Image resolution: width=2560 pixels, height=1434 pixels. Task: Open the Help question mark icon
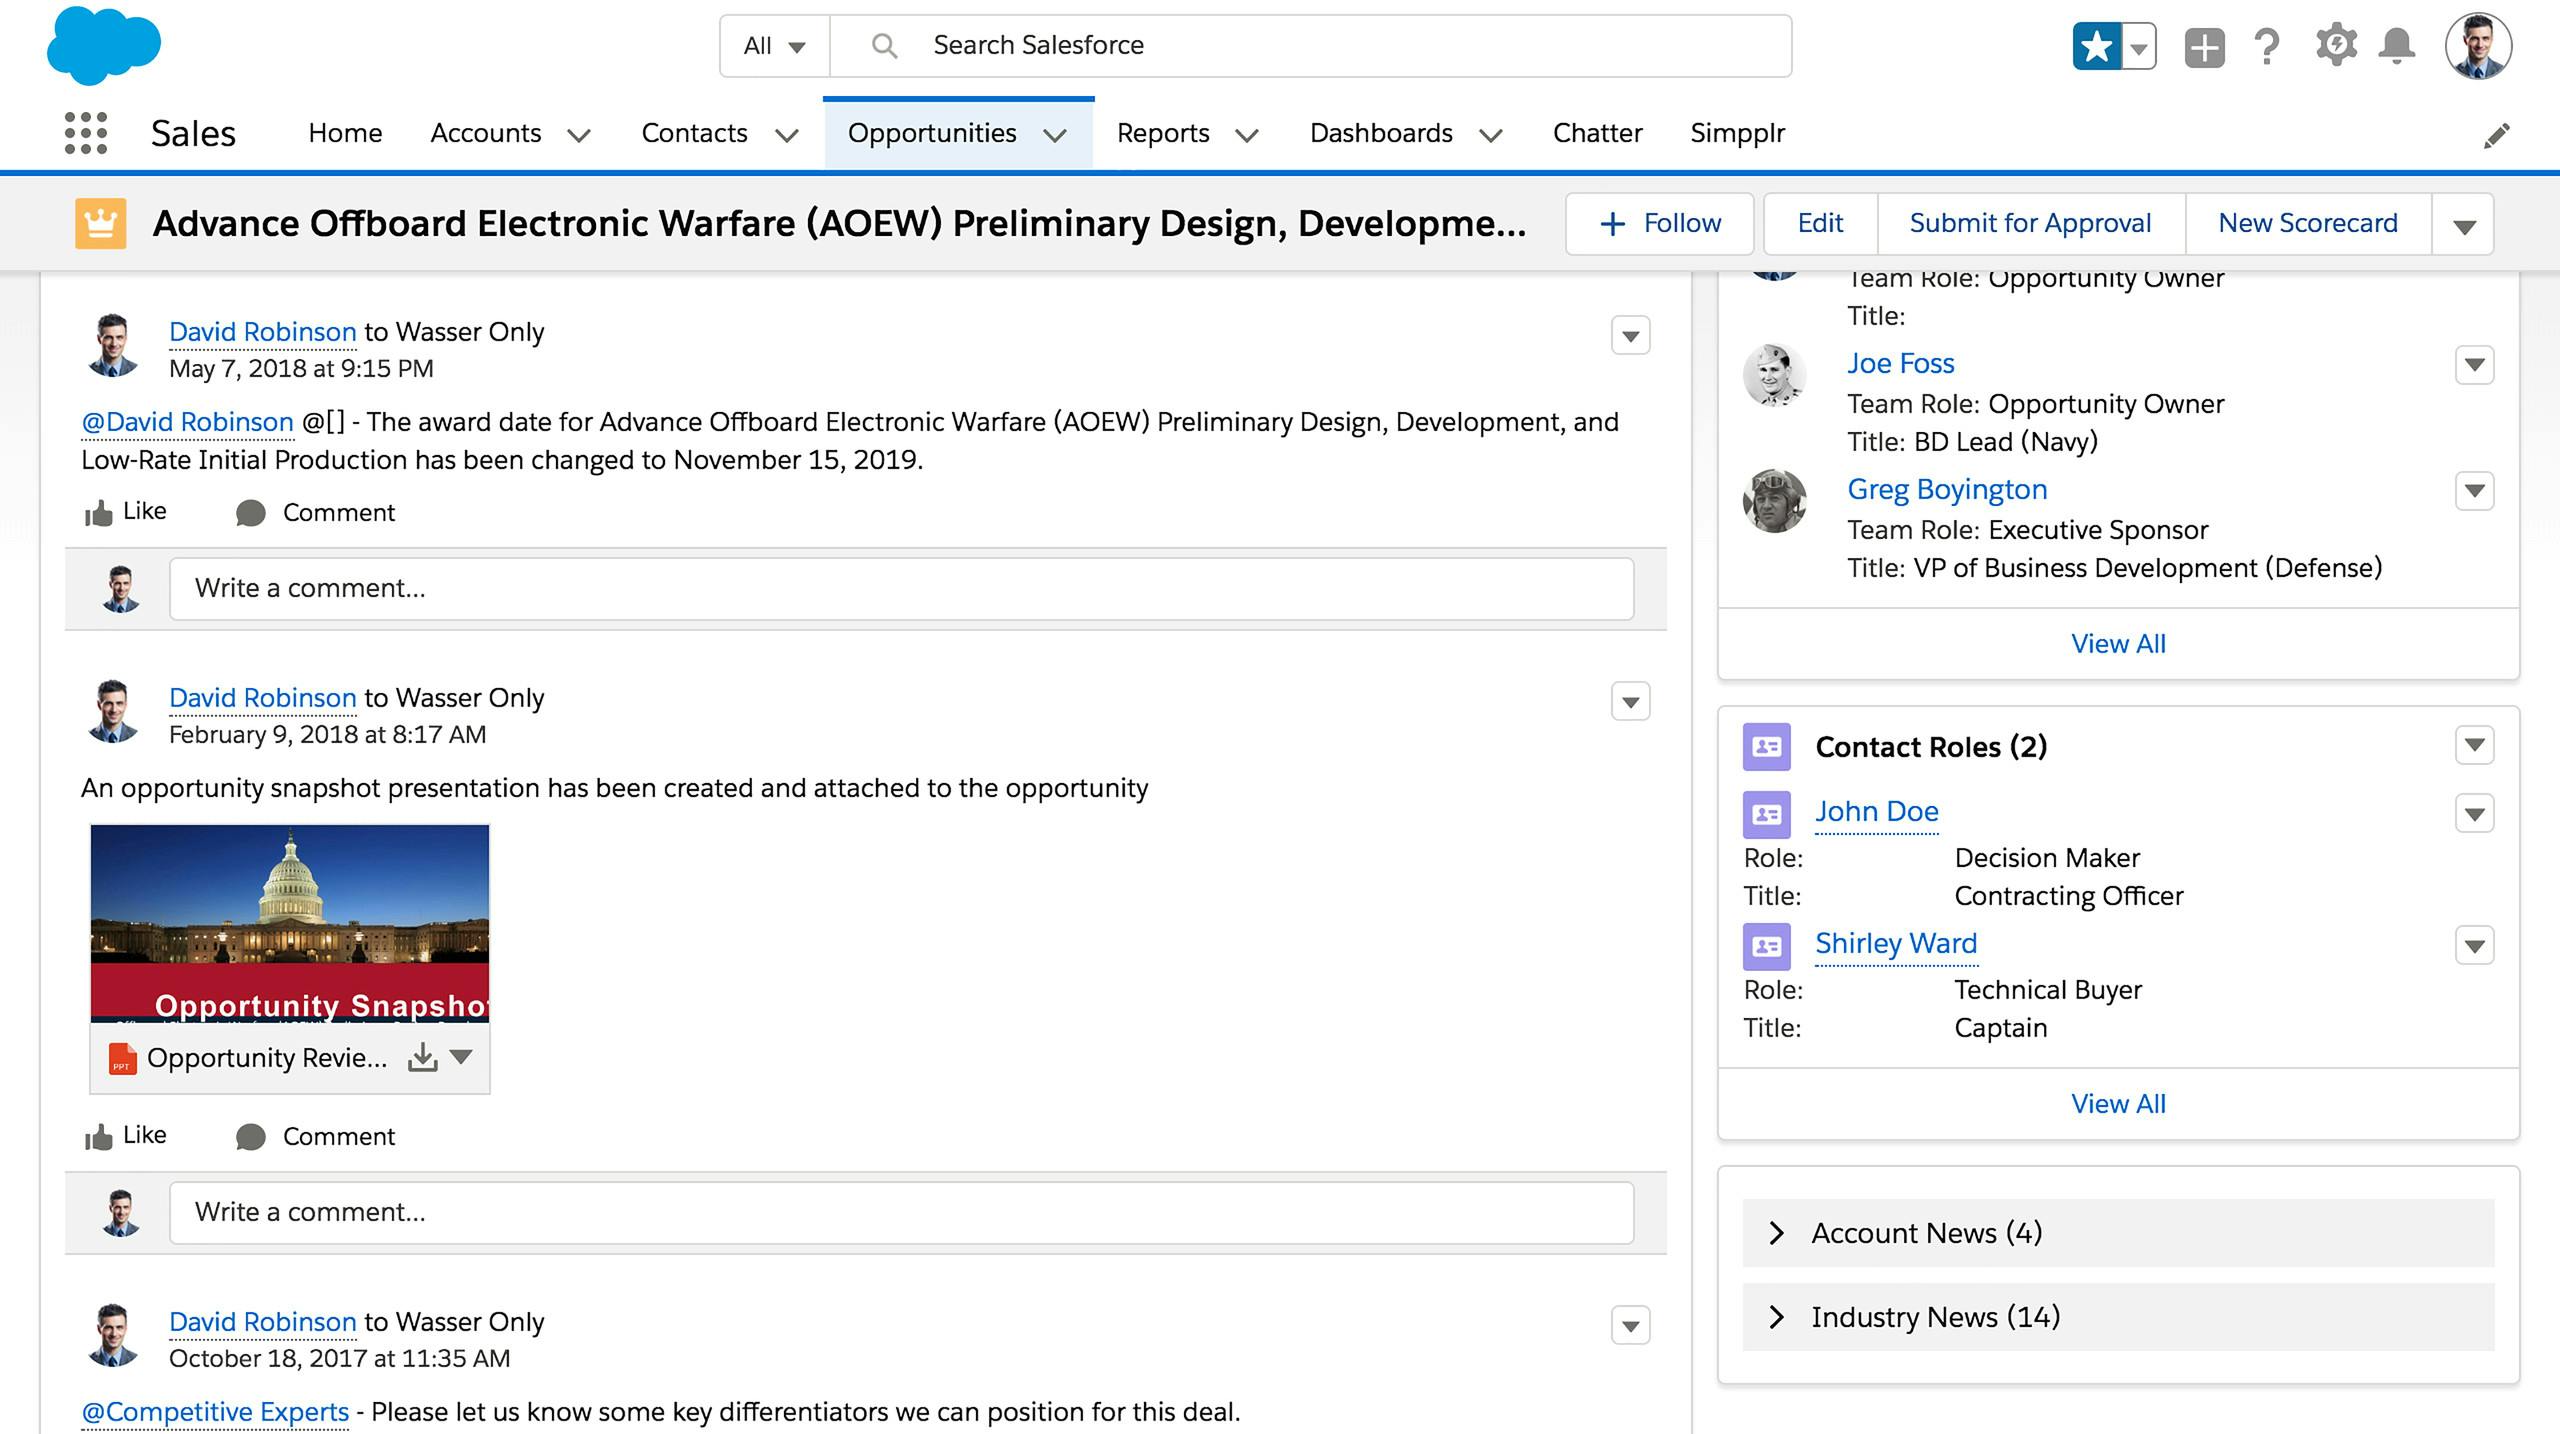point(2267,47)
